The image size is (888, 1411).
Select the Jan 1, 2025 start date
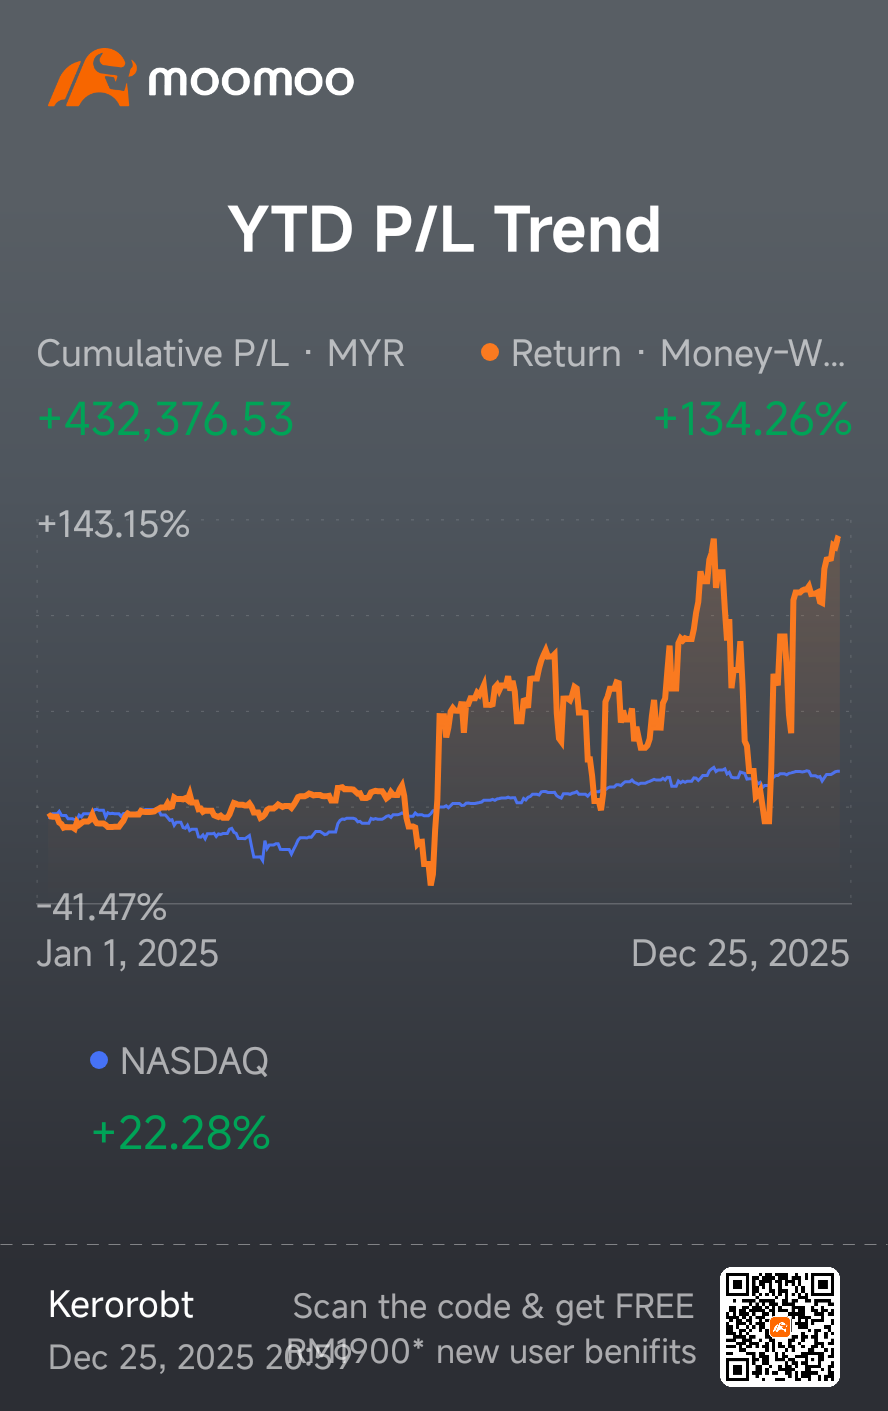[x=128, y=953]
